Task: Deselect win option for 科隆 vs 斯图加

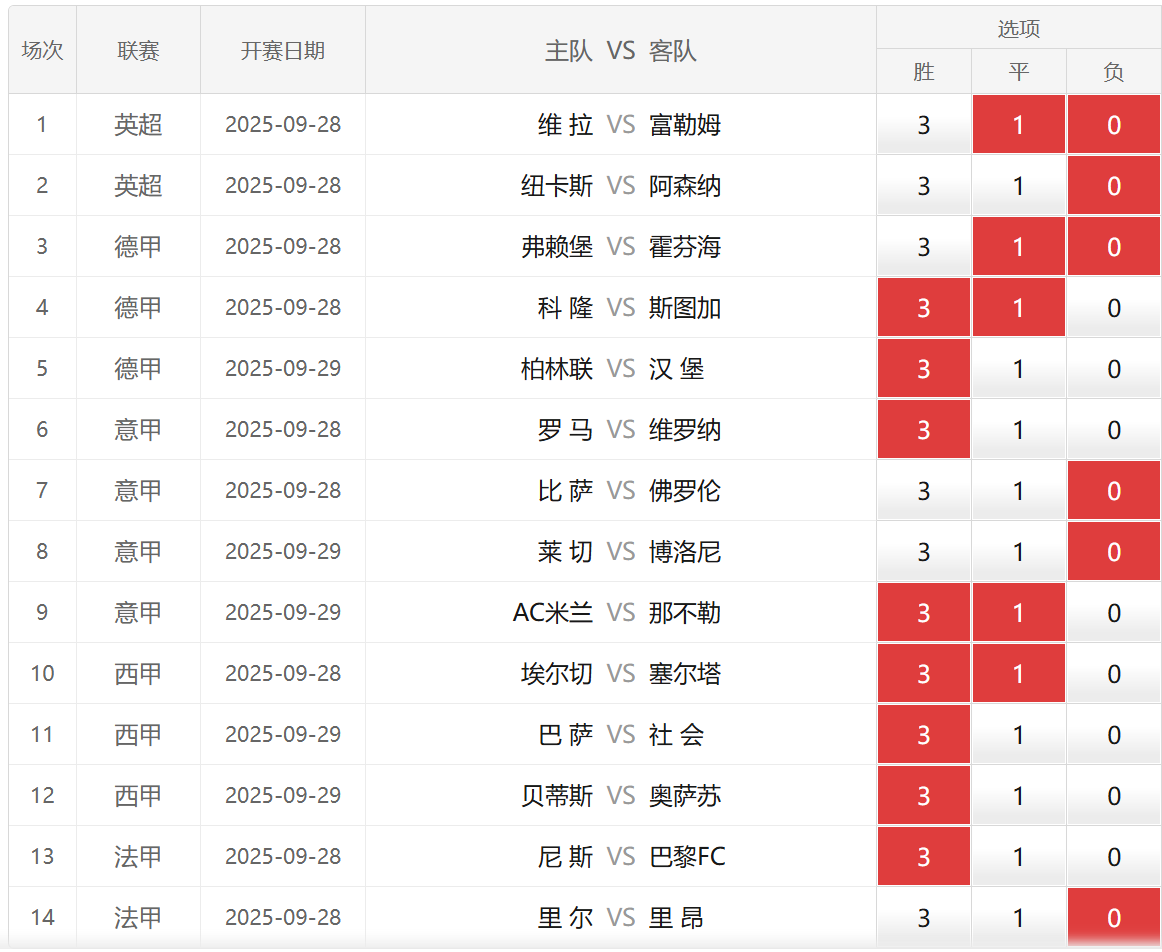Action: tap(923, 308)
